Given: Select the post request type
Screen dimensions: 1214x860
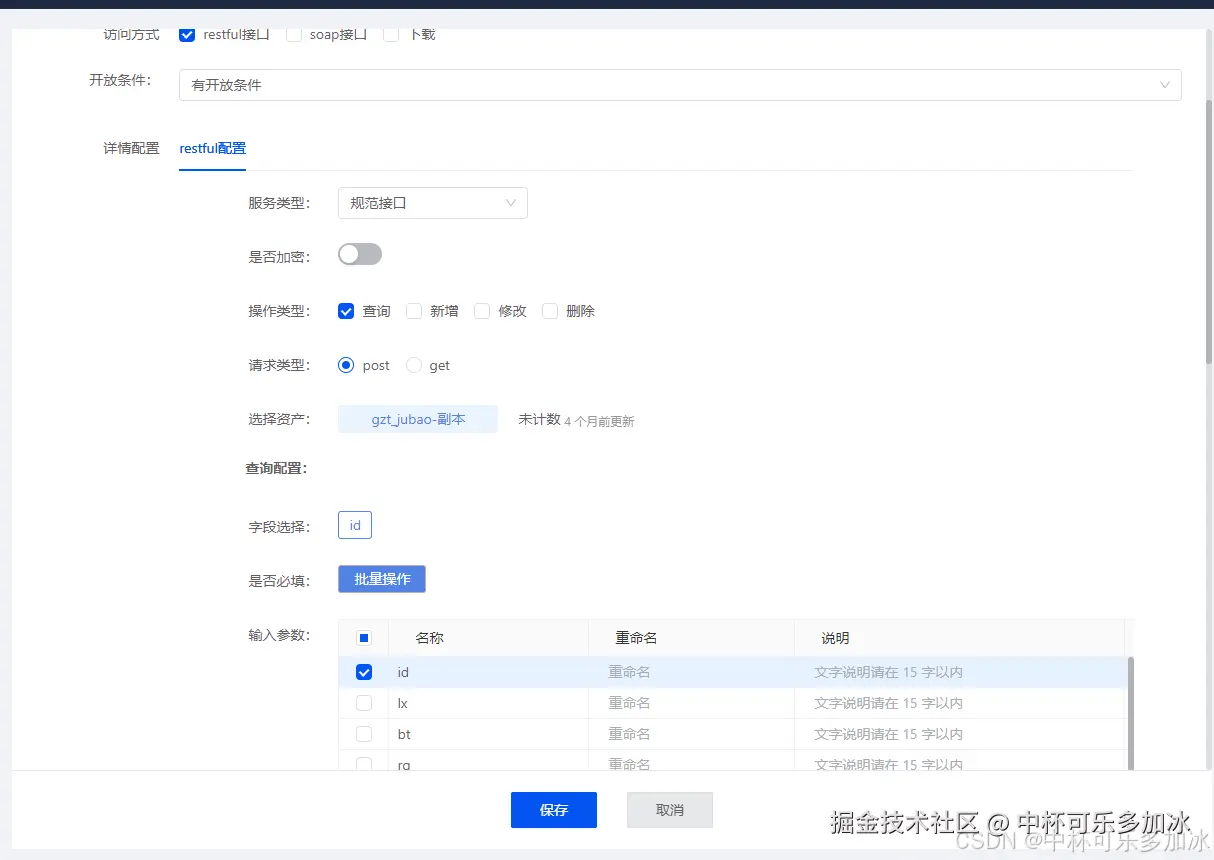Looking at the screenshot, I should 346,365.
